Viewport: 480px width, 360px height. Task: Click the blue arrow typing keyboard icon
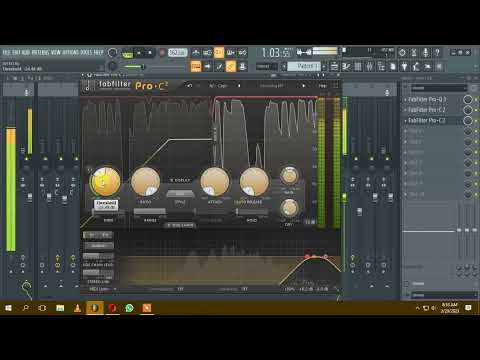(x=208, y=66)
